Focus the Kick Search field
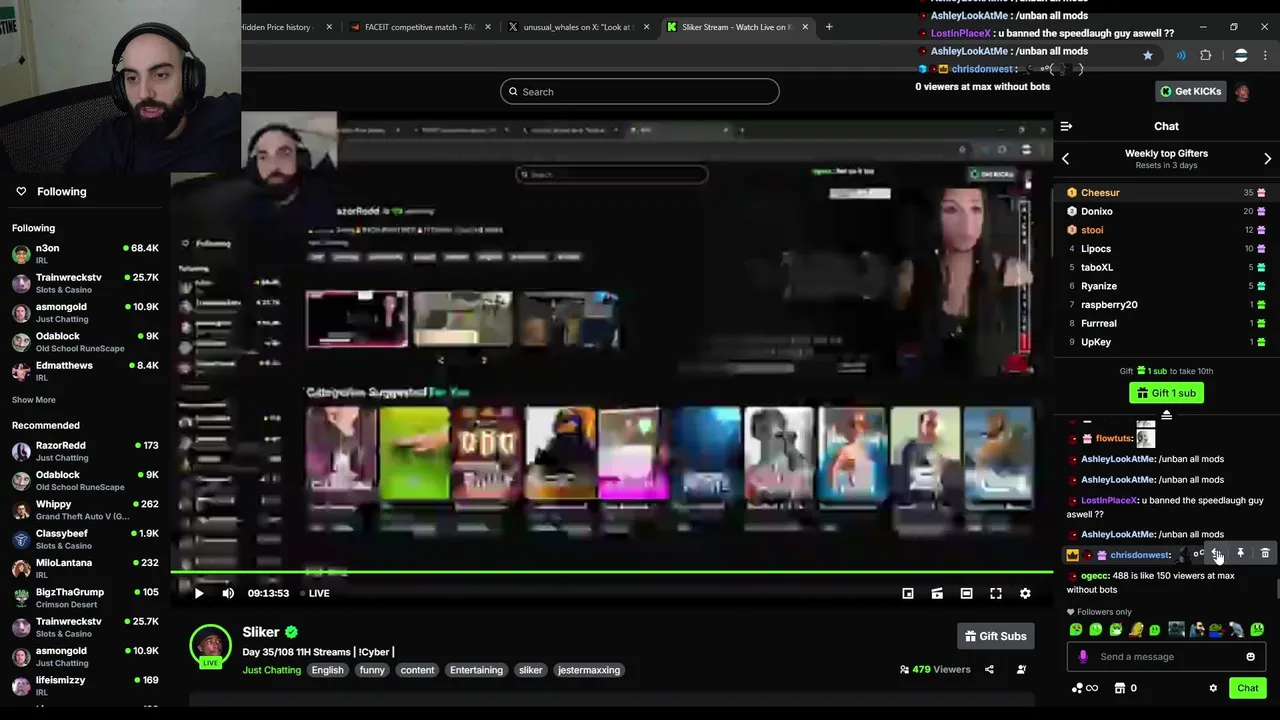This screenshot has width=1280, height=720. coord(640,92)
